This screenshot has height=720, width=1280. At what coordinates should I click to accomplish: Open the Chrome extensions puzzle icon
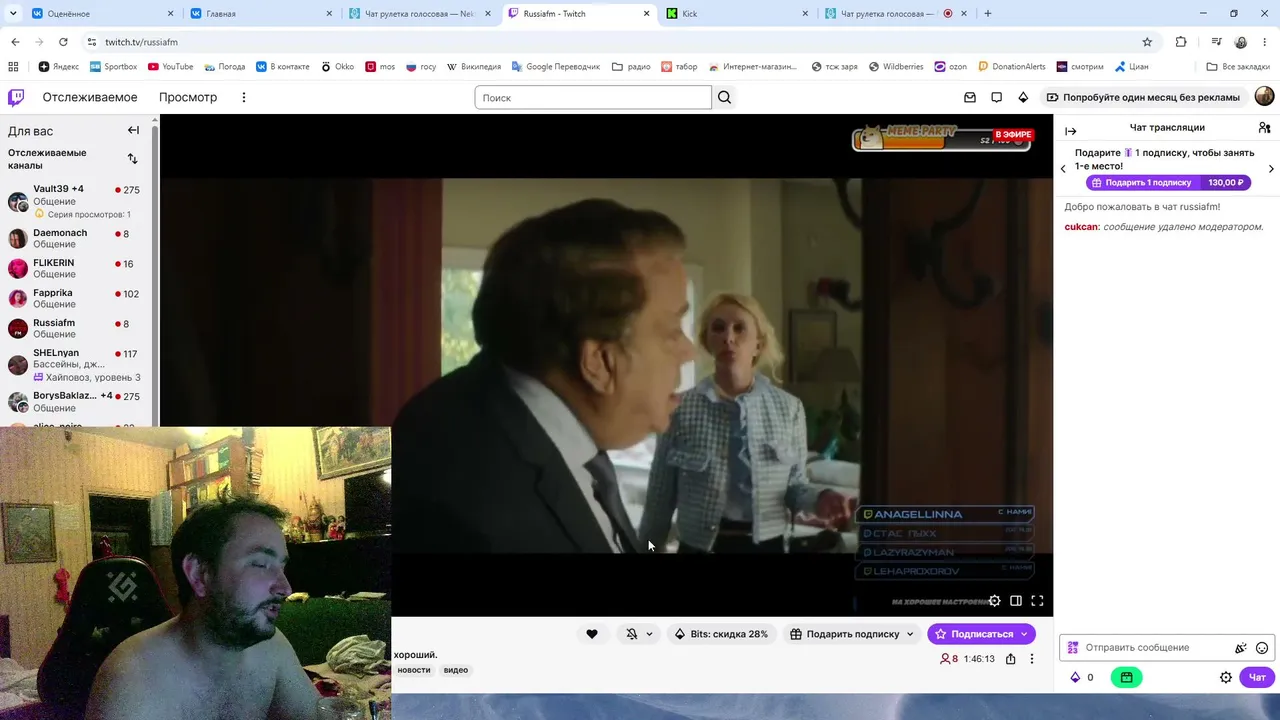click(x=1181, y=42)
